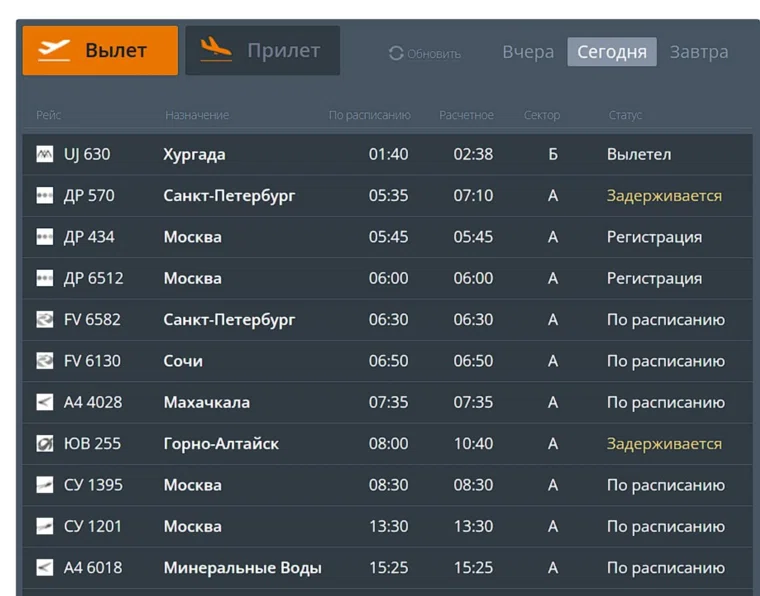Click the airline icon for А4 4028
Viewport: 760px width, 596px height.
(x=44, y=402)
